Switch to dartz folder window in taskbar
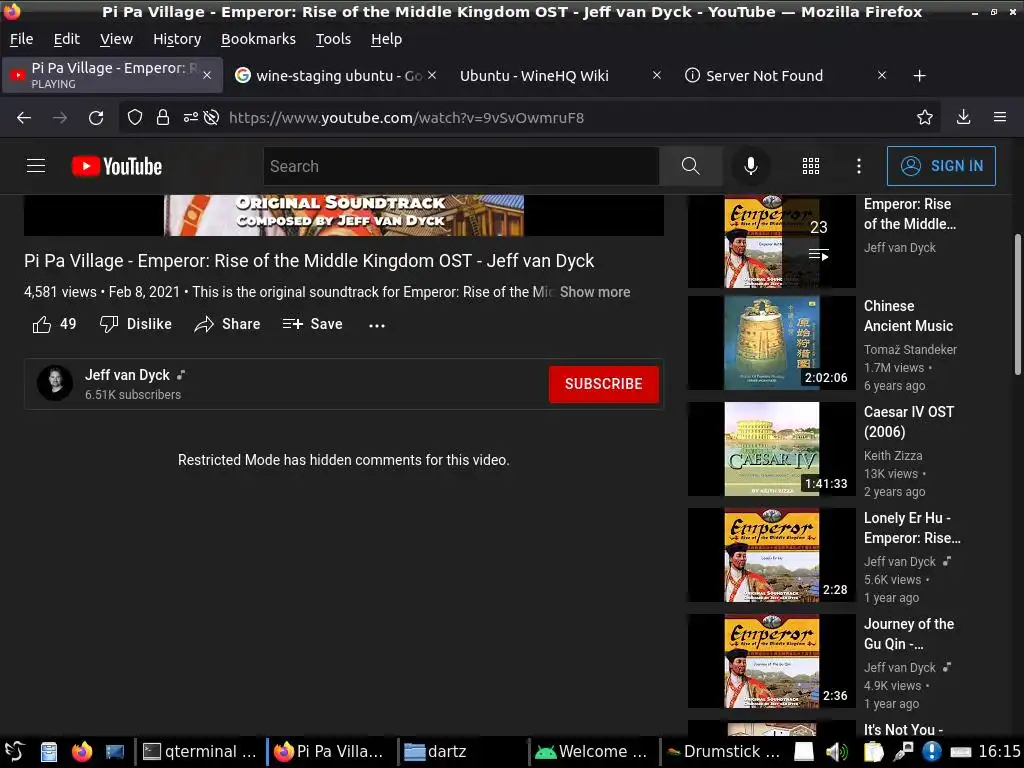 click(462, 752)
